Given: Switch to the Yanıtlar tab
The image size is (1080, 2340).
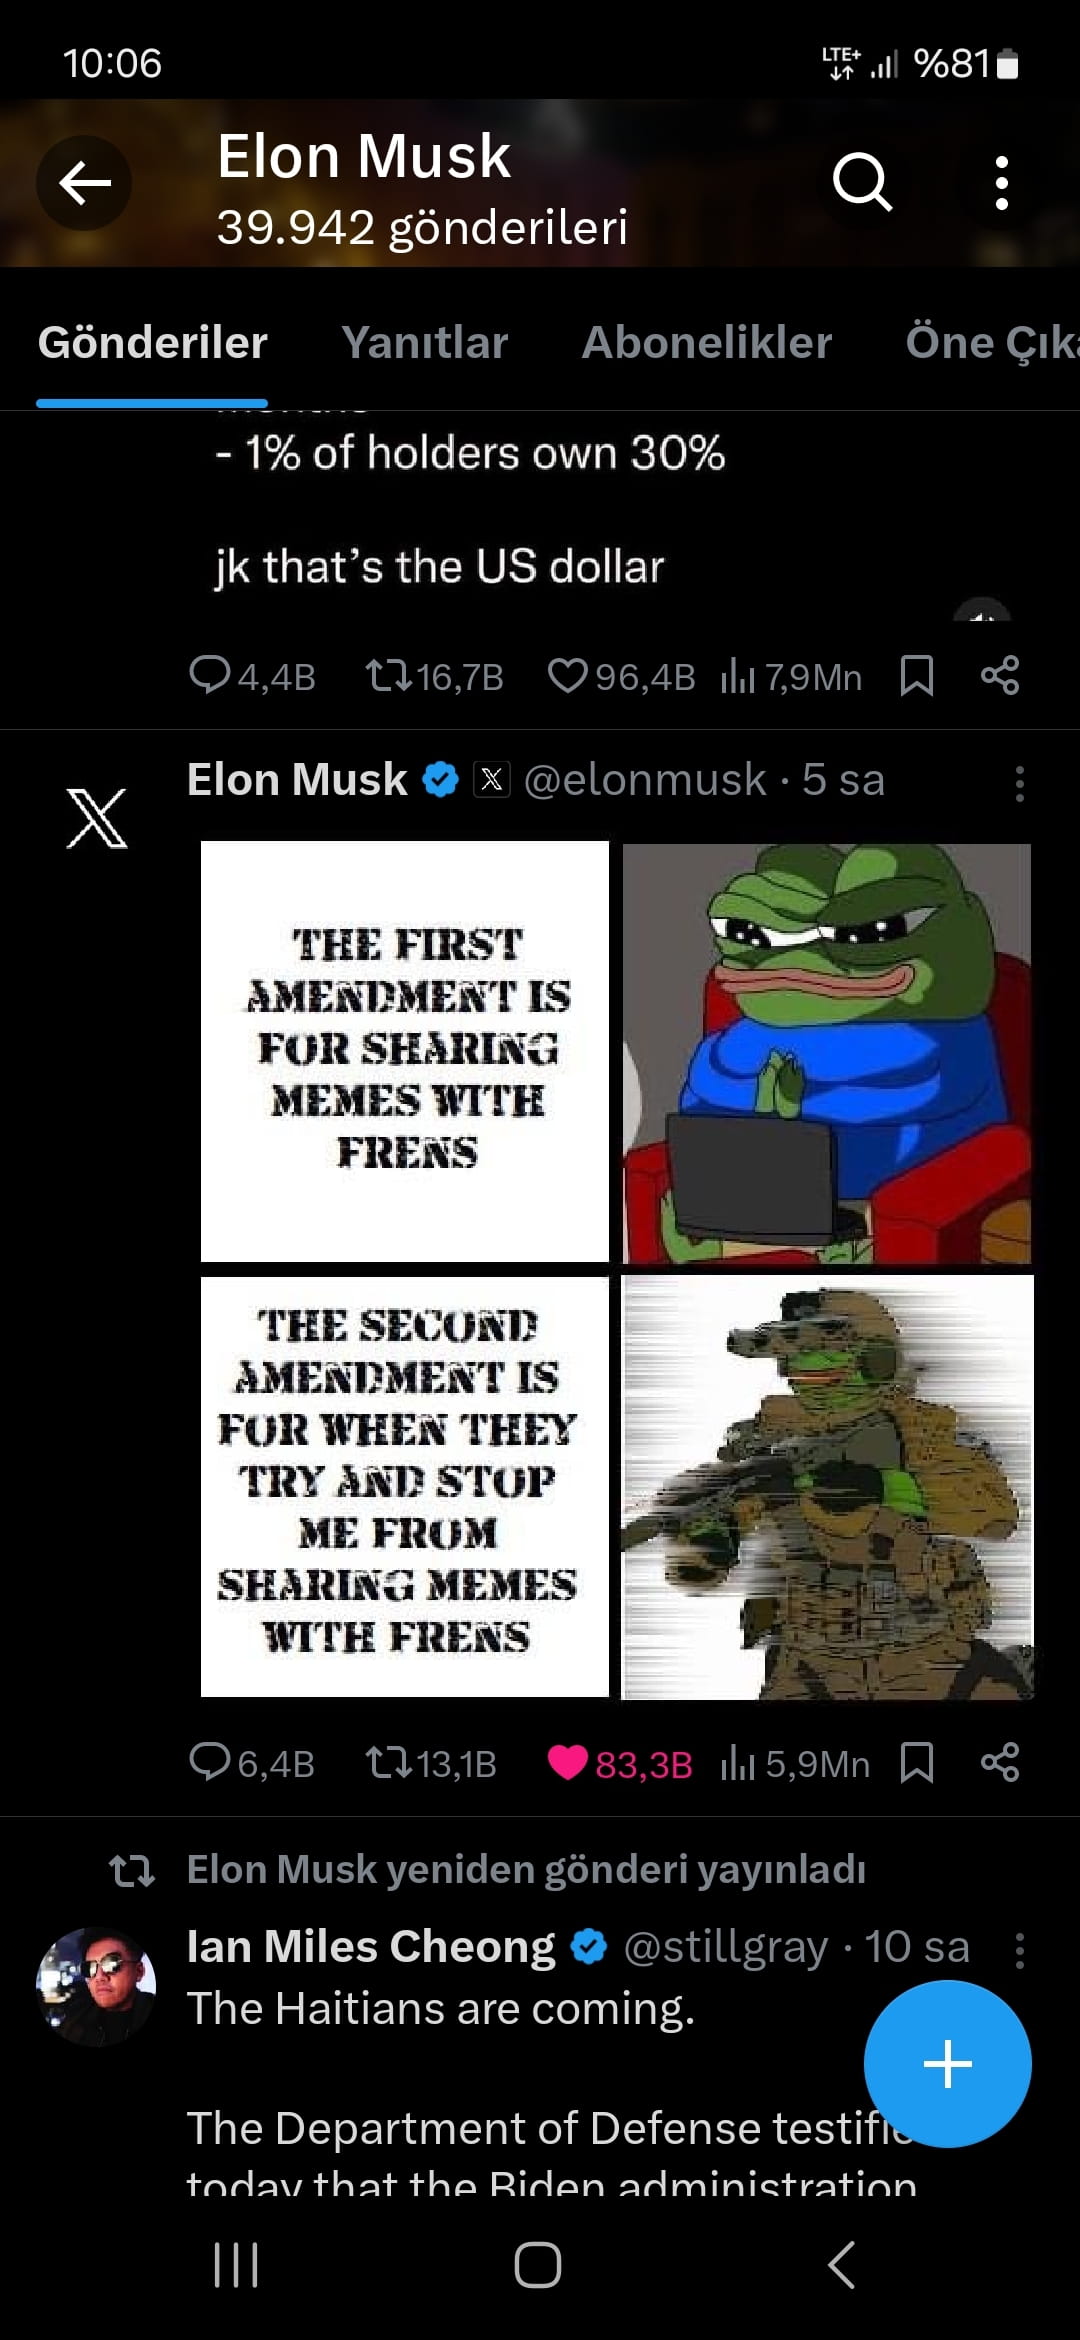Looking at the screenshot, I should tap(425, 342).
